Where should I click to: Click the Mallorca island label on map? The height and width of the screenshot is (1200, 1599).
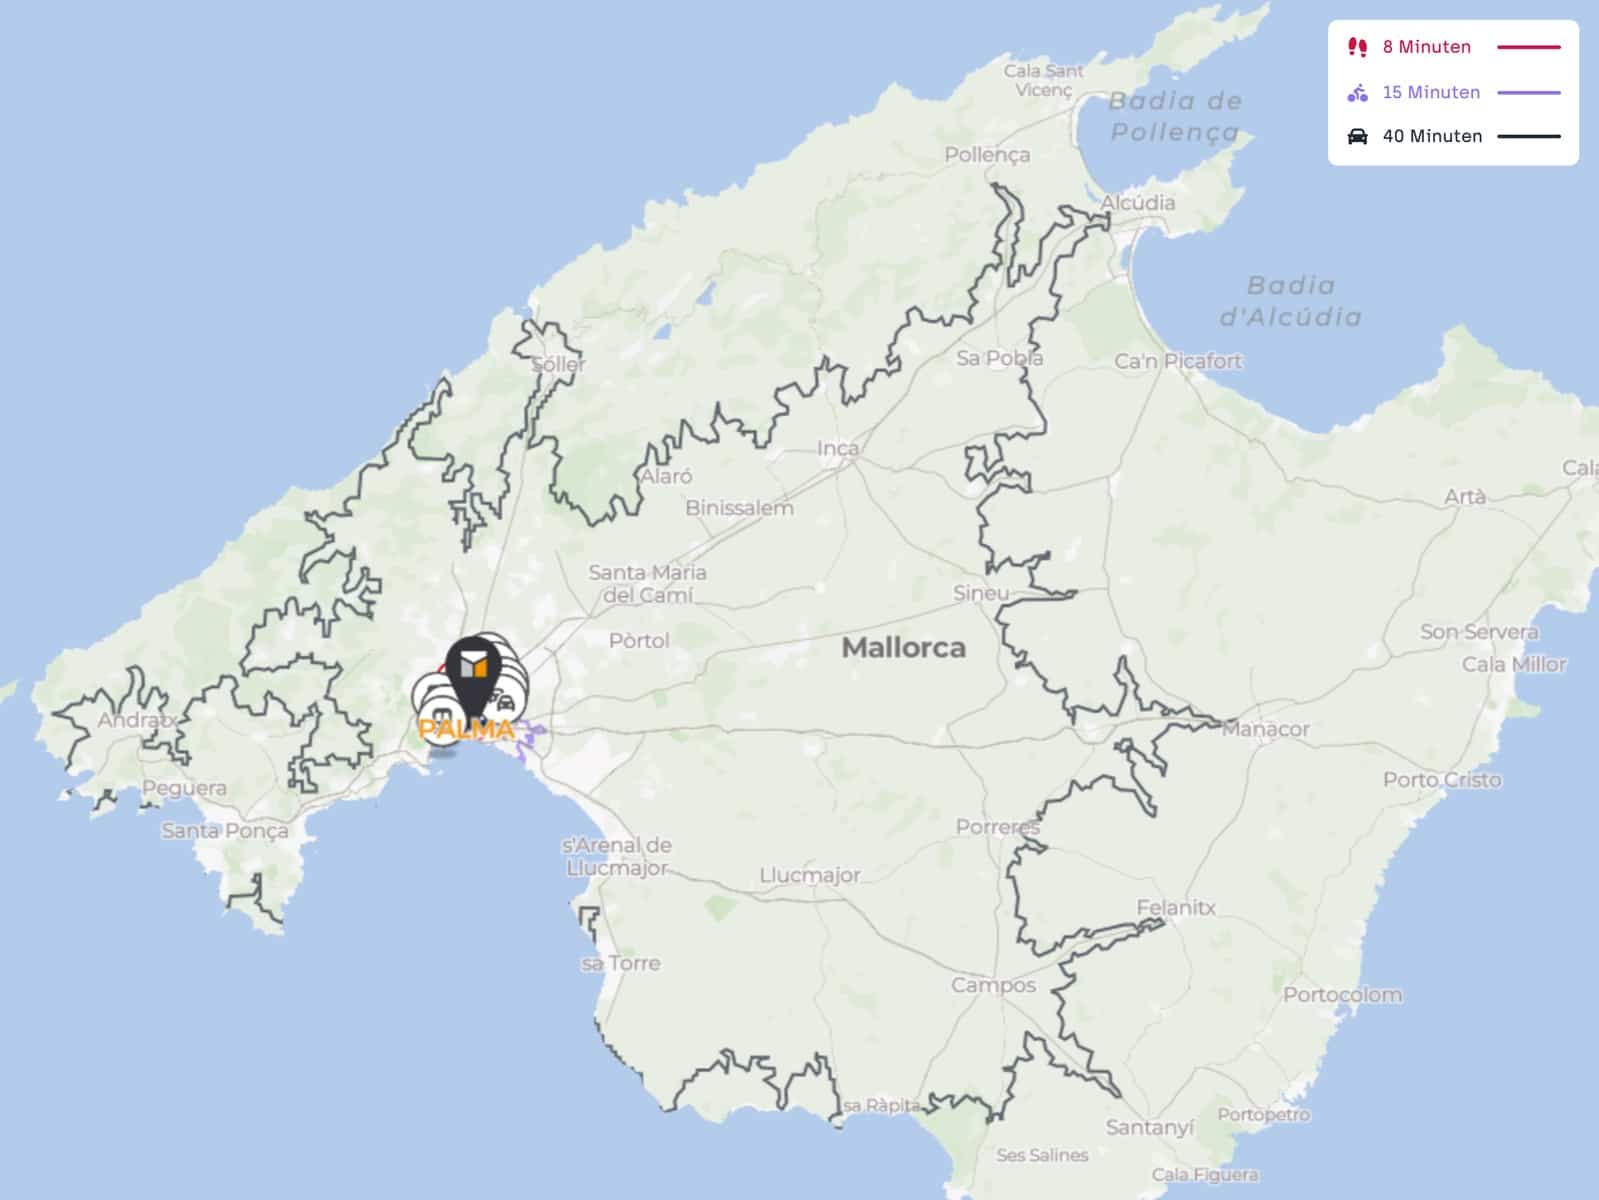click(904, 648)
